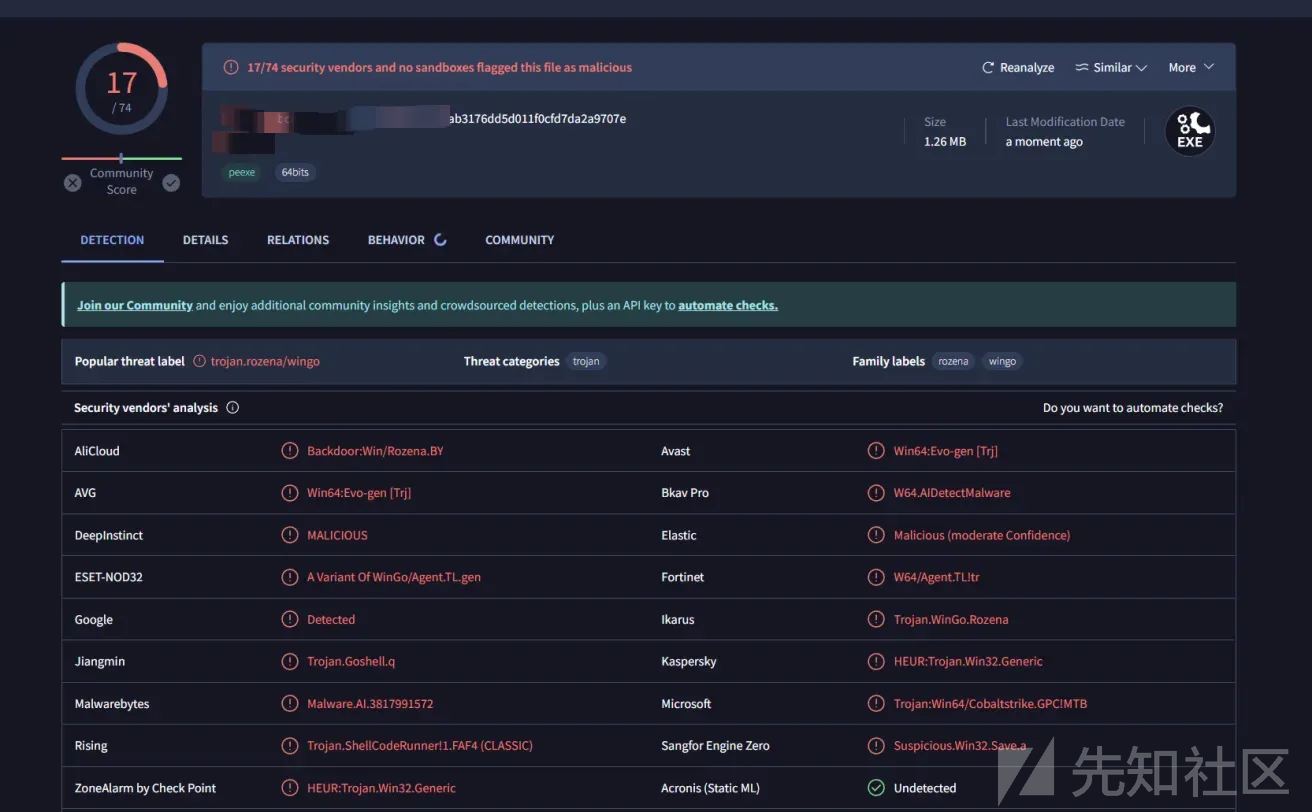Click the Kaspersky detection warning icon

click(876, 661)
